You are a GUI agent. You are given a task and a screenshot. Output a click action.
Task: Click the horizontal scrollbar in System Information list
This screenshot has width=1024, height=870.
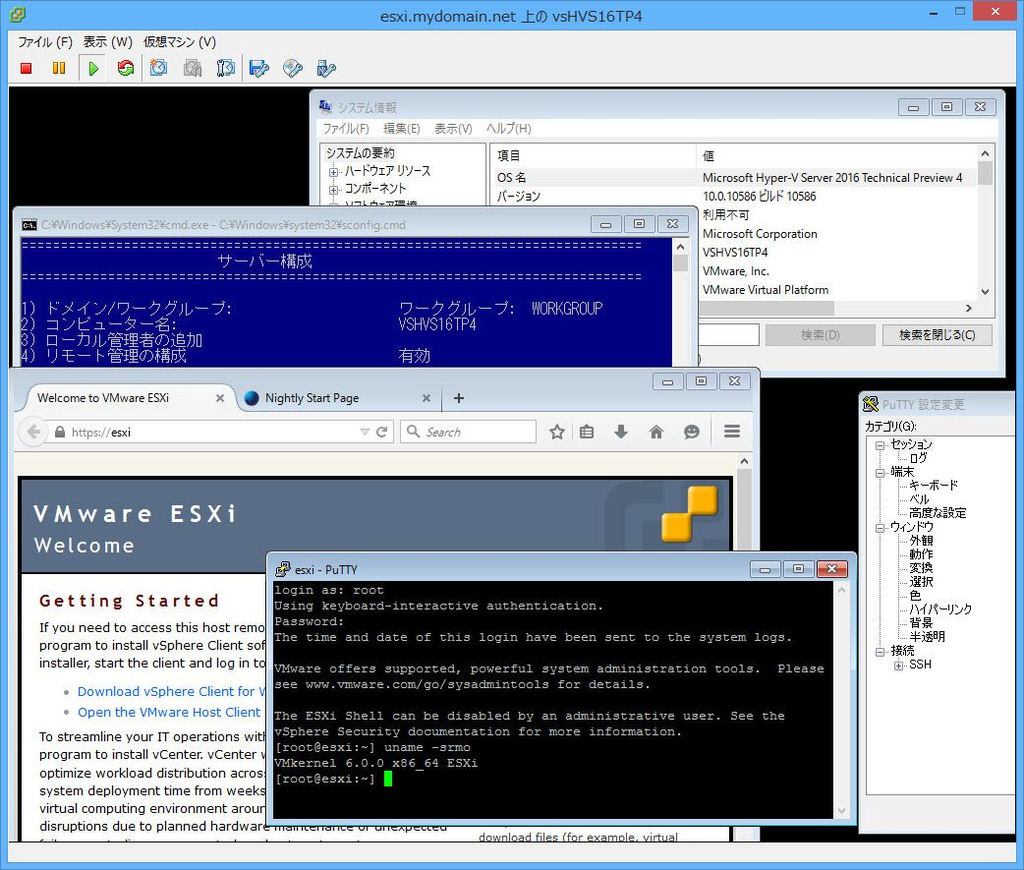pyautogui.click(x=768, y=308)
